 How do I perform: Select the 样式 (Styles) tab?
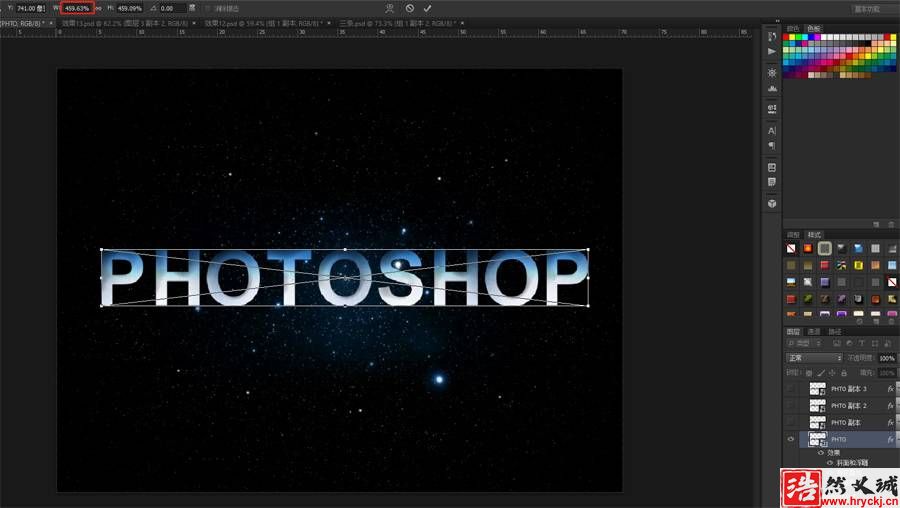(x=814, y=235)
